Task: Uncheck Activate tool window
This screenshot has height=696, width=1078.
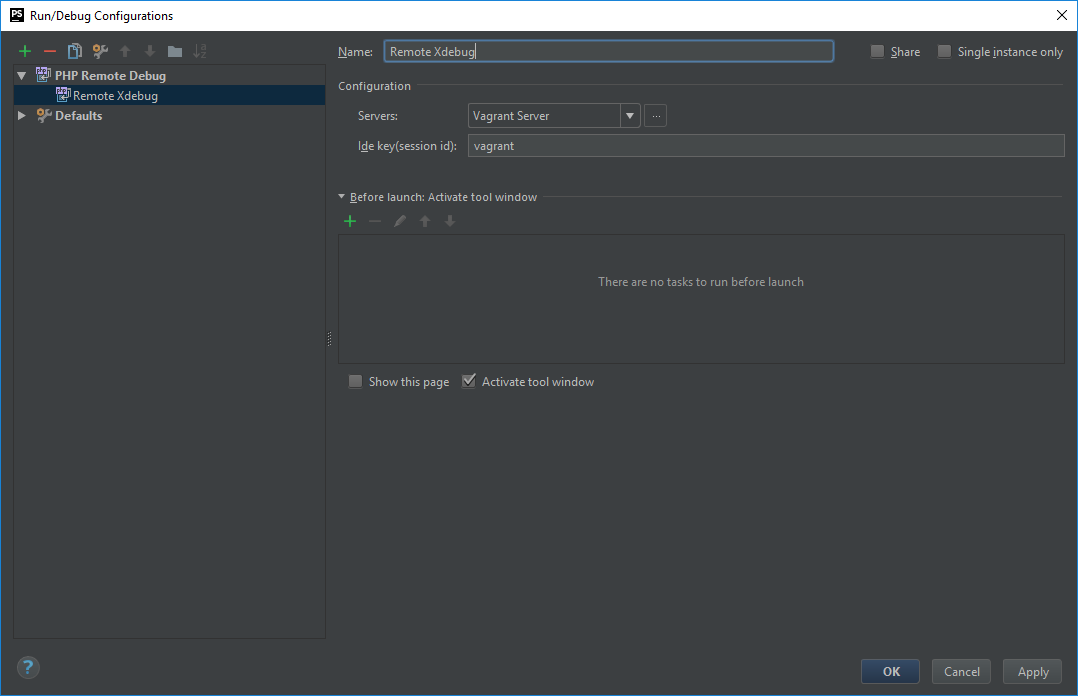Action: [469, 381]
